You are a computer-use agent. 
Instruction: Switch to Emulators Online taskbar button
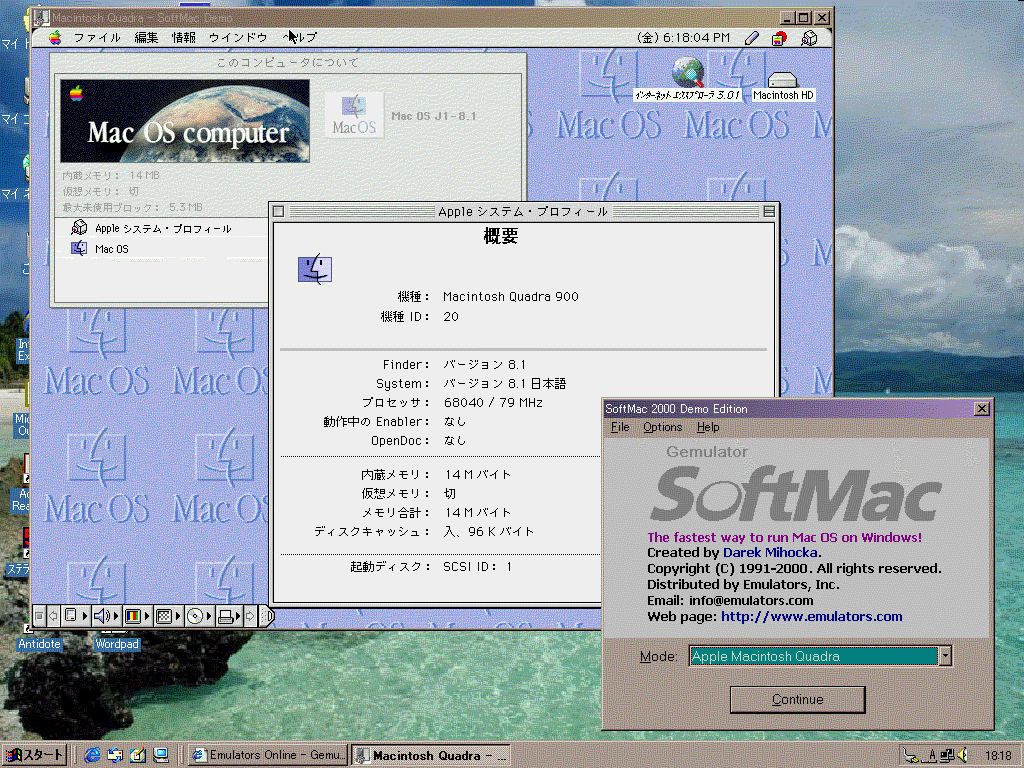click(x=268, y=755)
